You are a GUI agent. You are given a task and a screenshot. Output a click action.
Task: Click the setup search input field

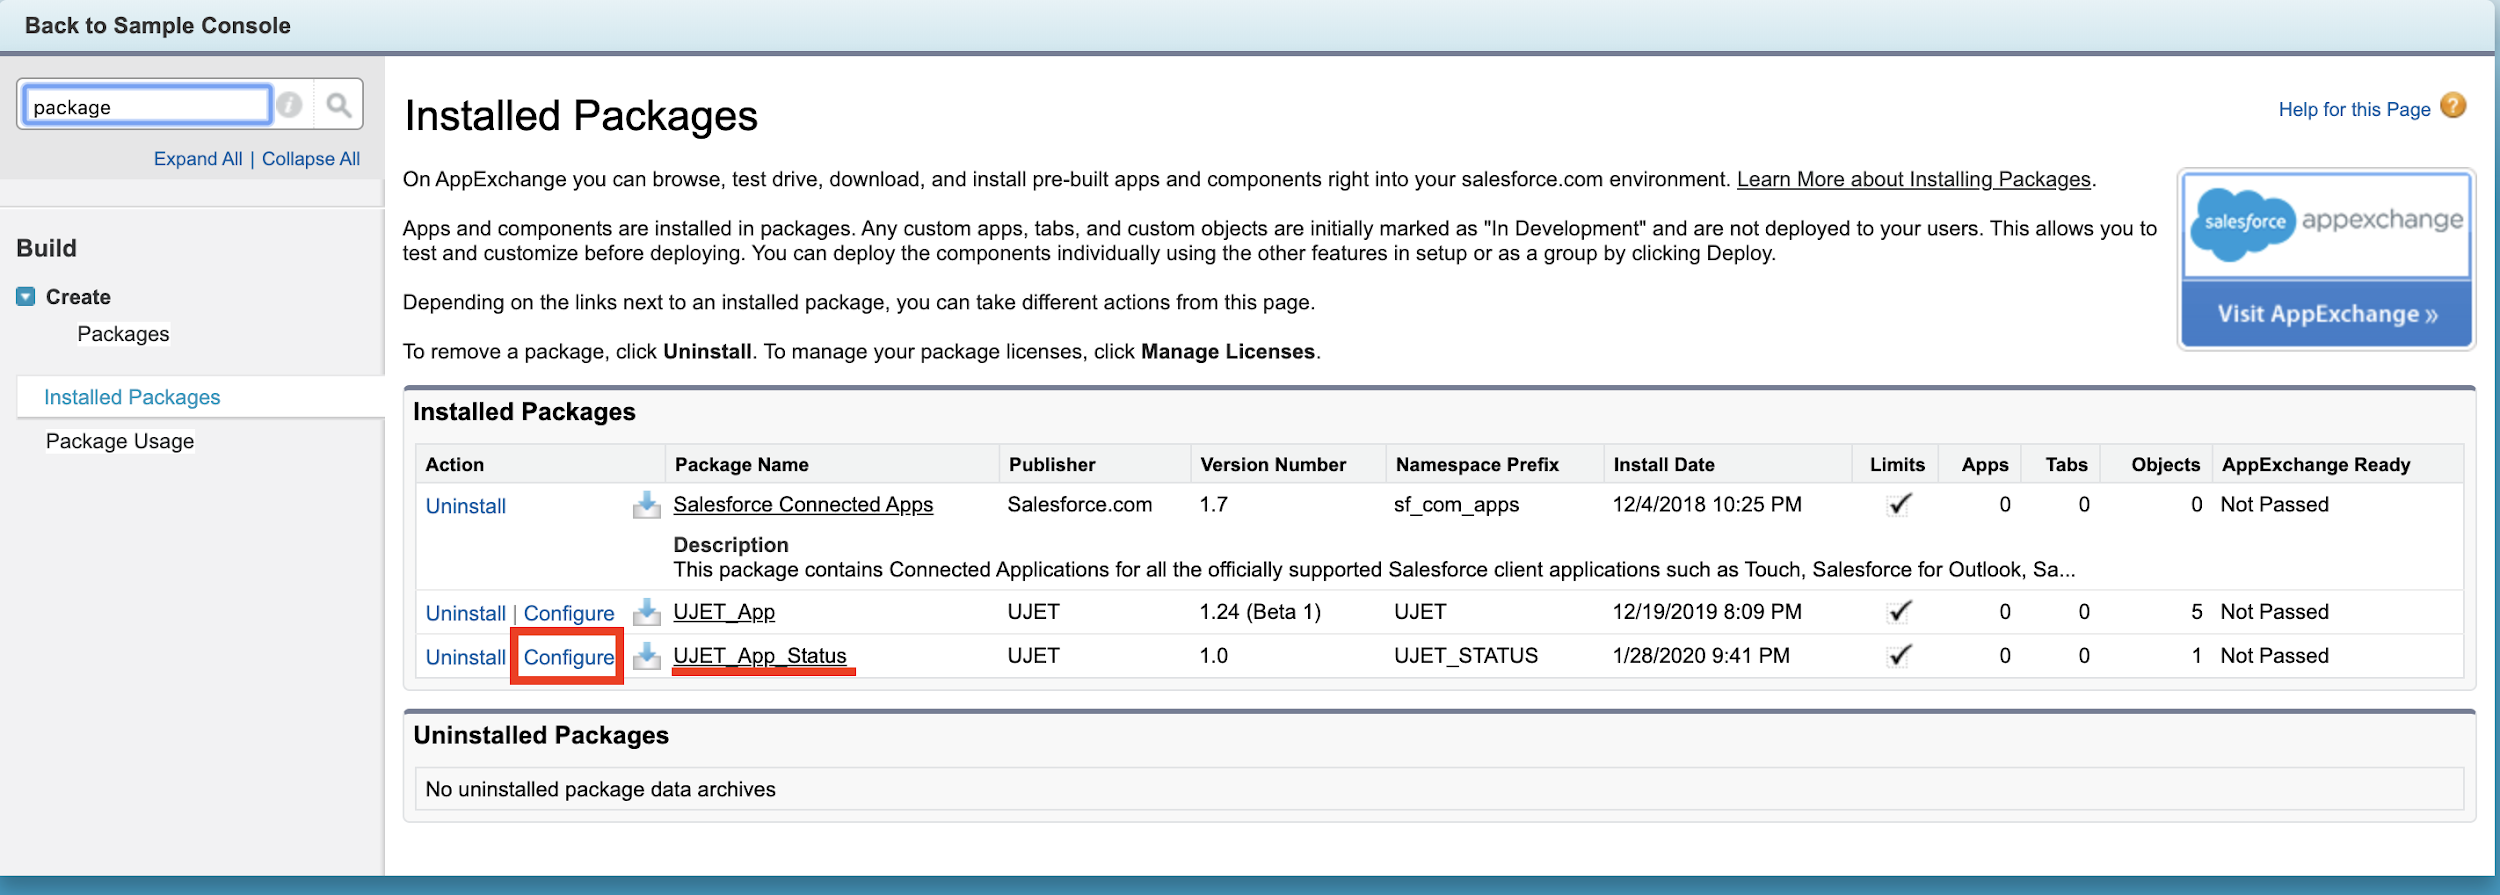147,106
